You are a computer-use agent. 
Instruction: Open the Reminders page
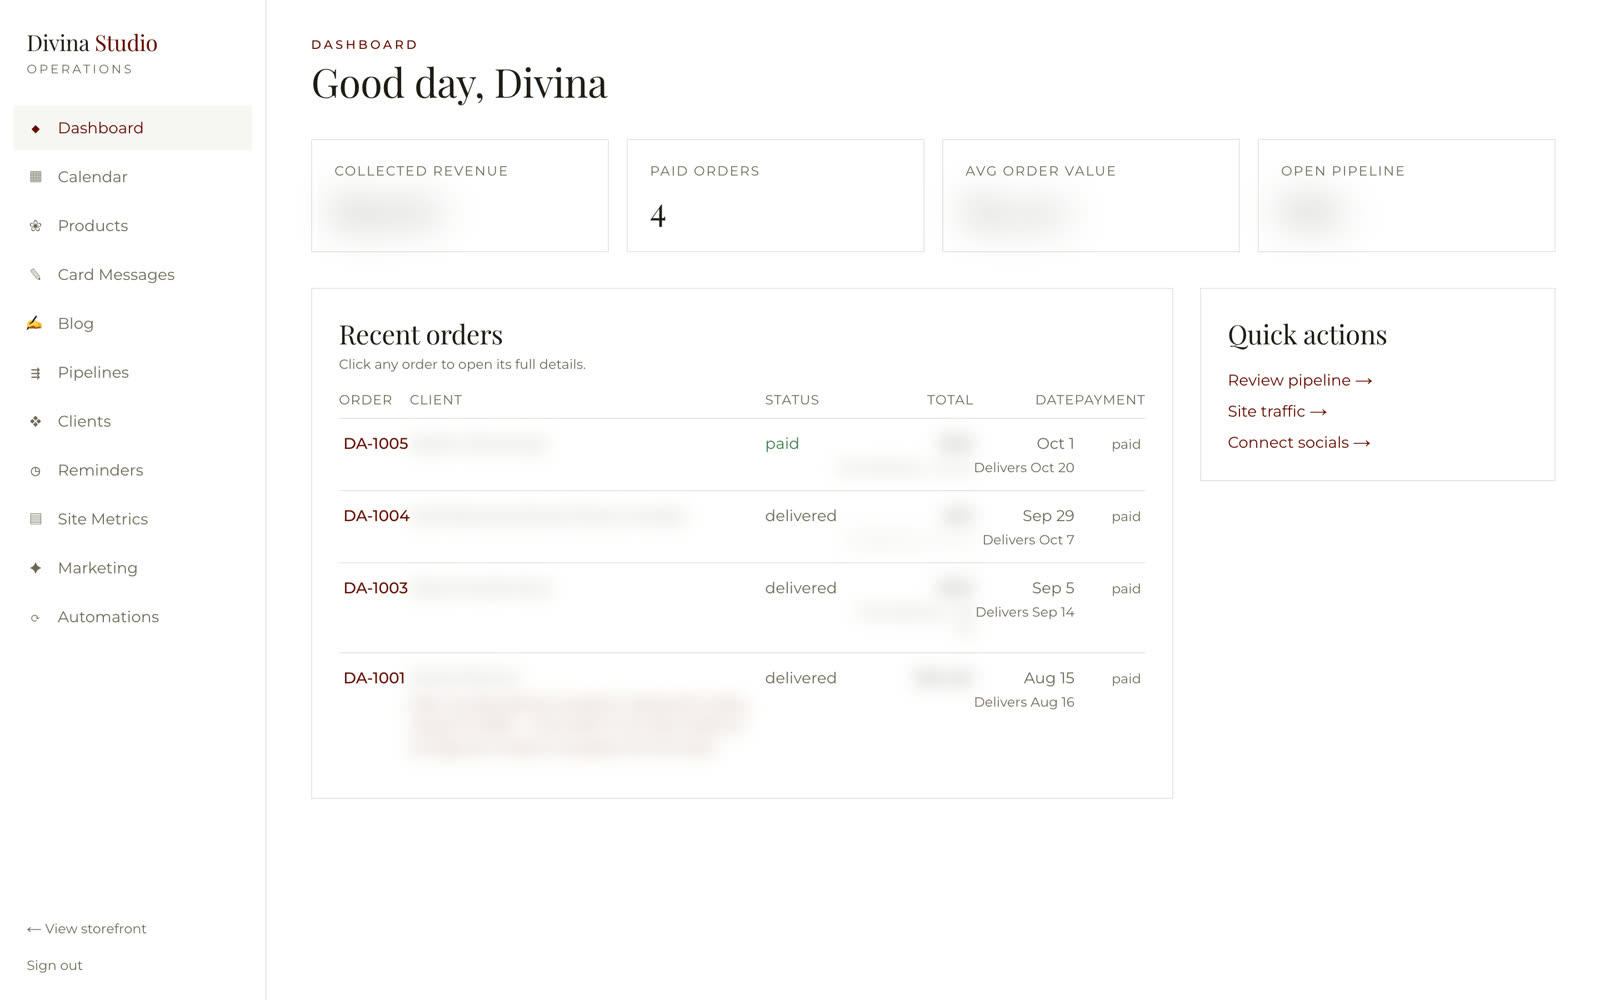click(133, 471)
